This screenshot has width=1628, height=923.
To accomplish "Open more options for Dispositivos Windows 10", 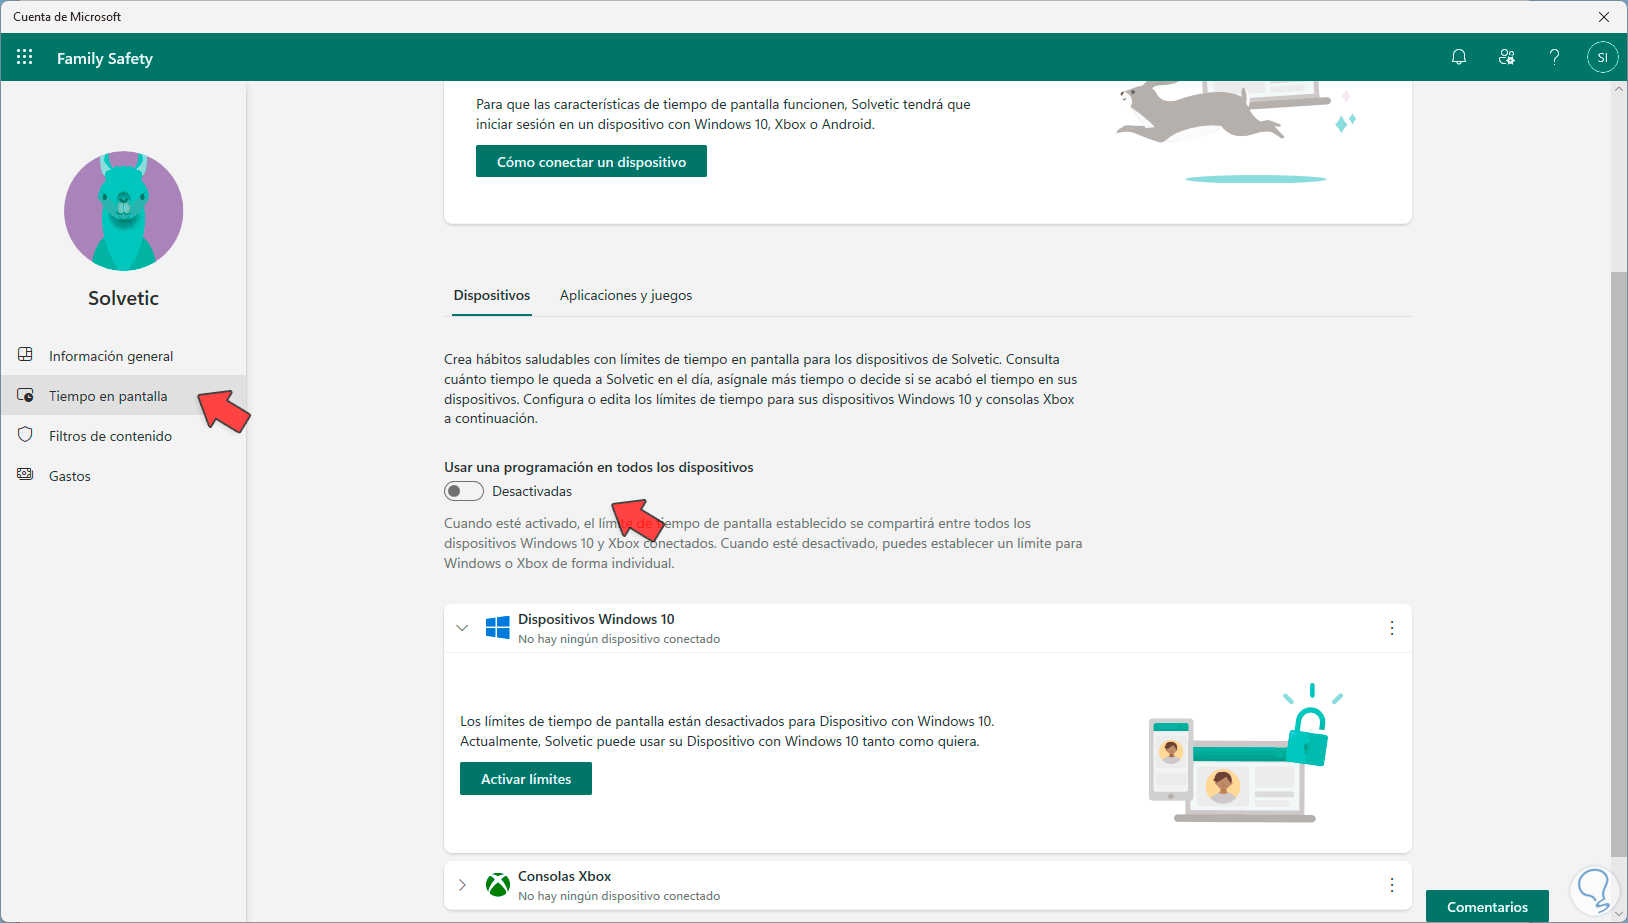I will click(1391, 628).
